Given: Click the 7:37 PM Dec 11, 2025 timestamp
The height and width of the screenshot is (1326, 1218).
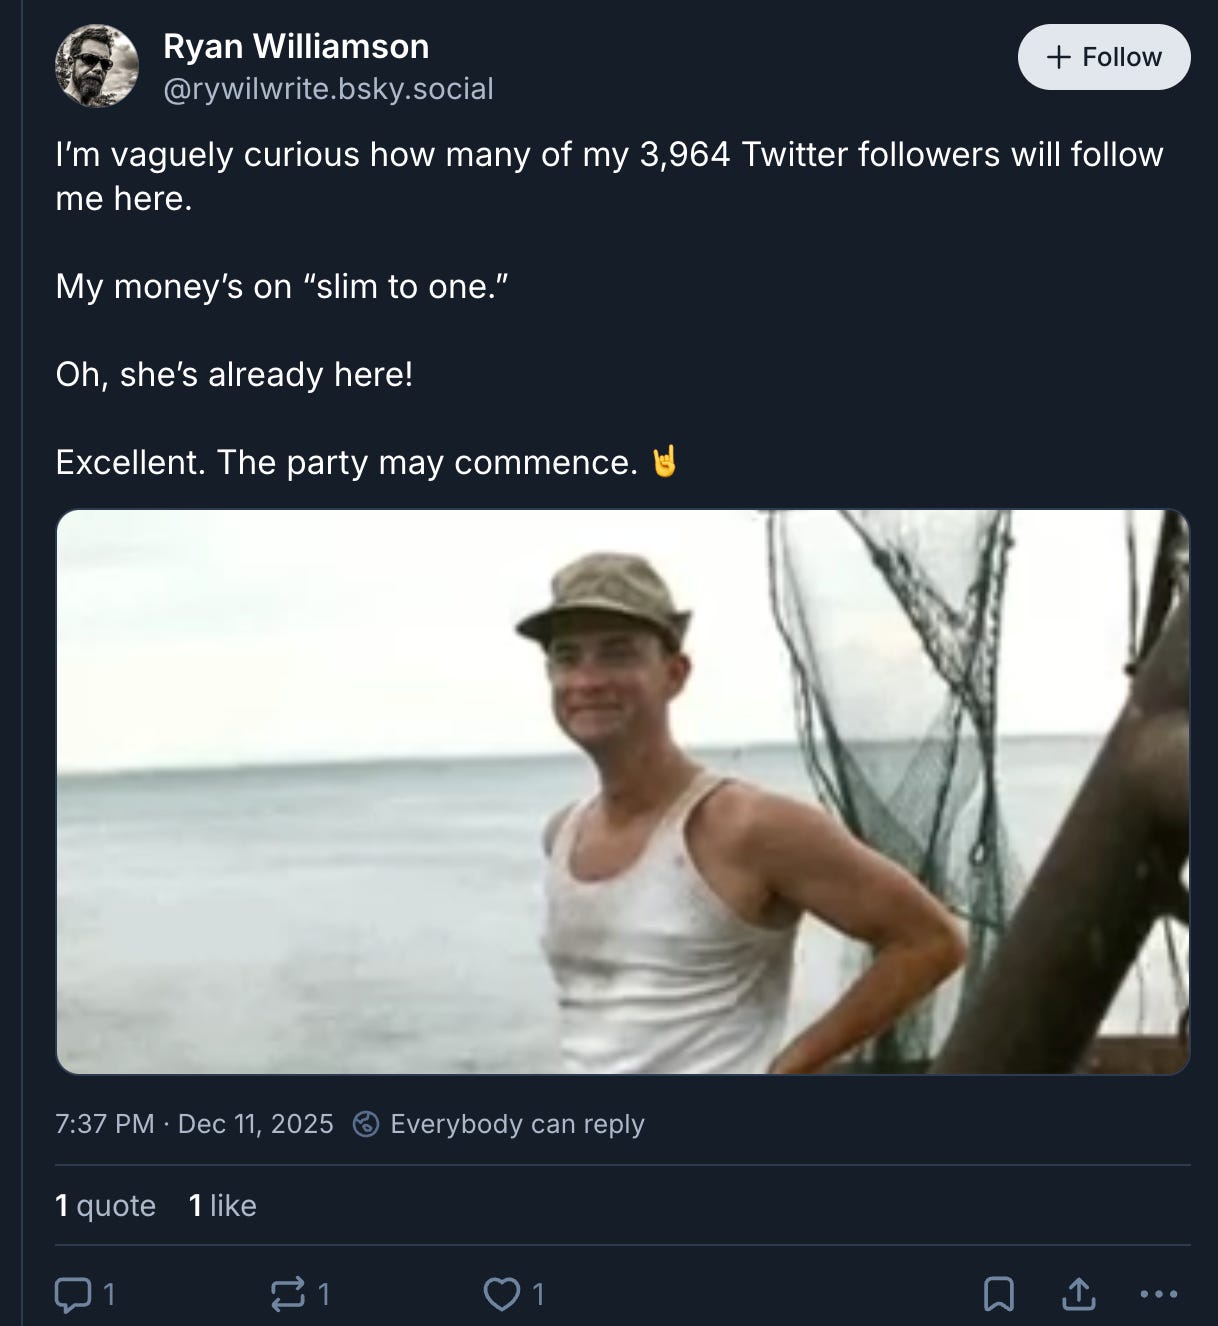Looking at the screenshot, I should pyautogui.click(x=194, y=1124).
